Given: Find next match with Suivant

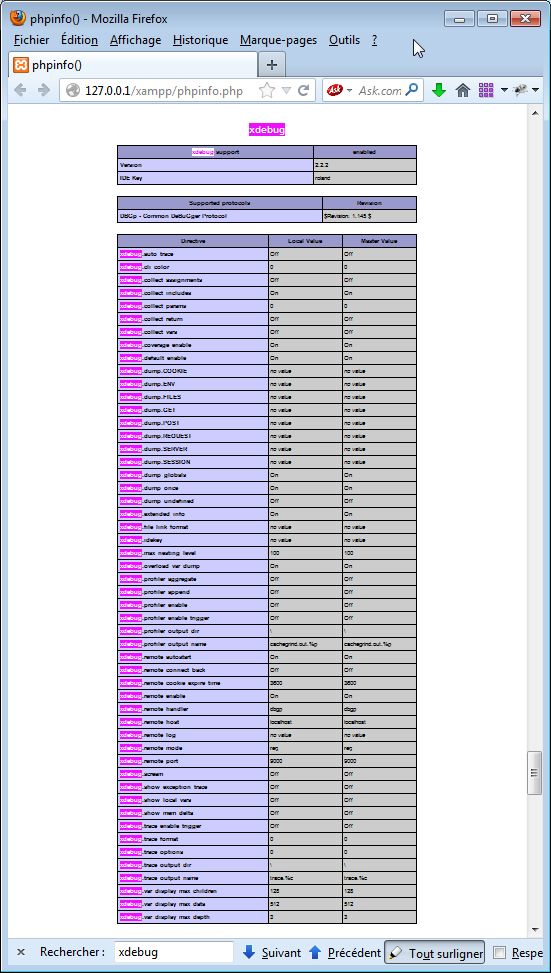Looking at the screenshot, I should click(x=271, y=953).
